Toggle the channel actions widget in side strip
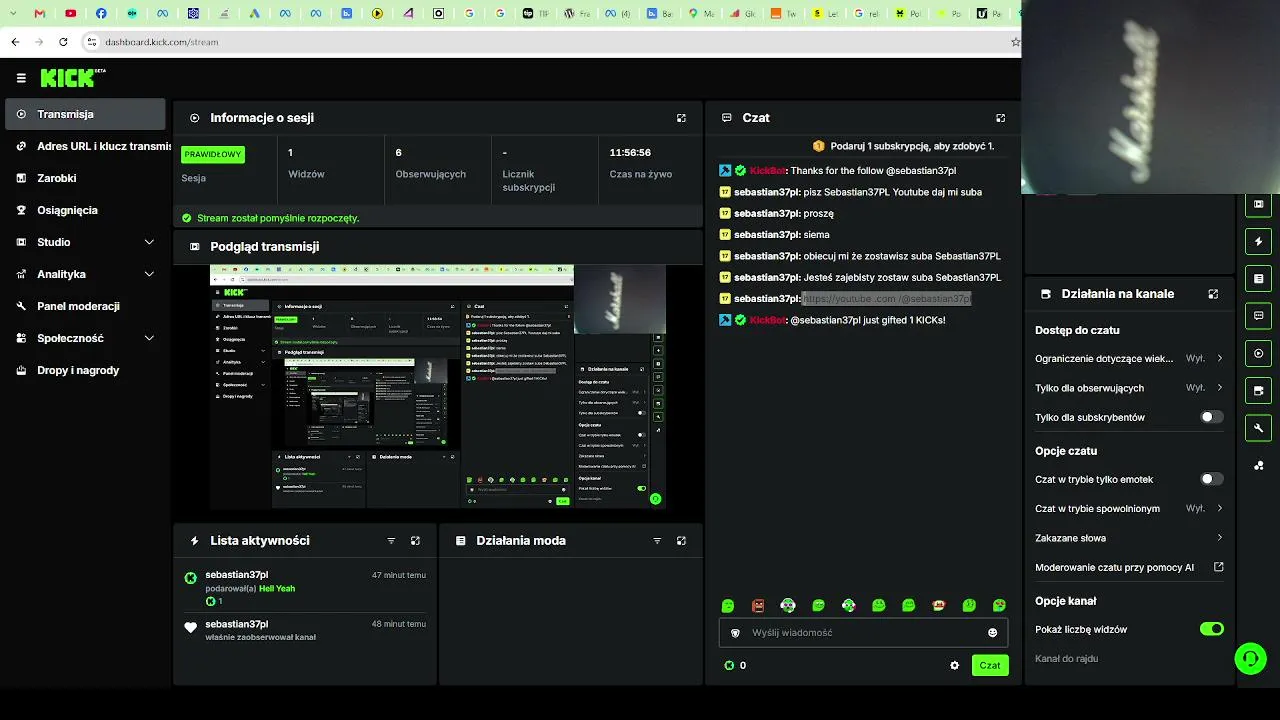The height and width of the screenshot is (720, 1280). coord(1258,390)
